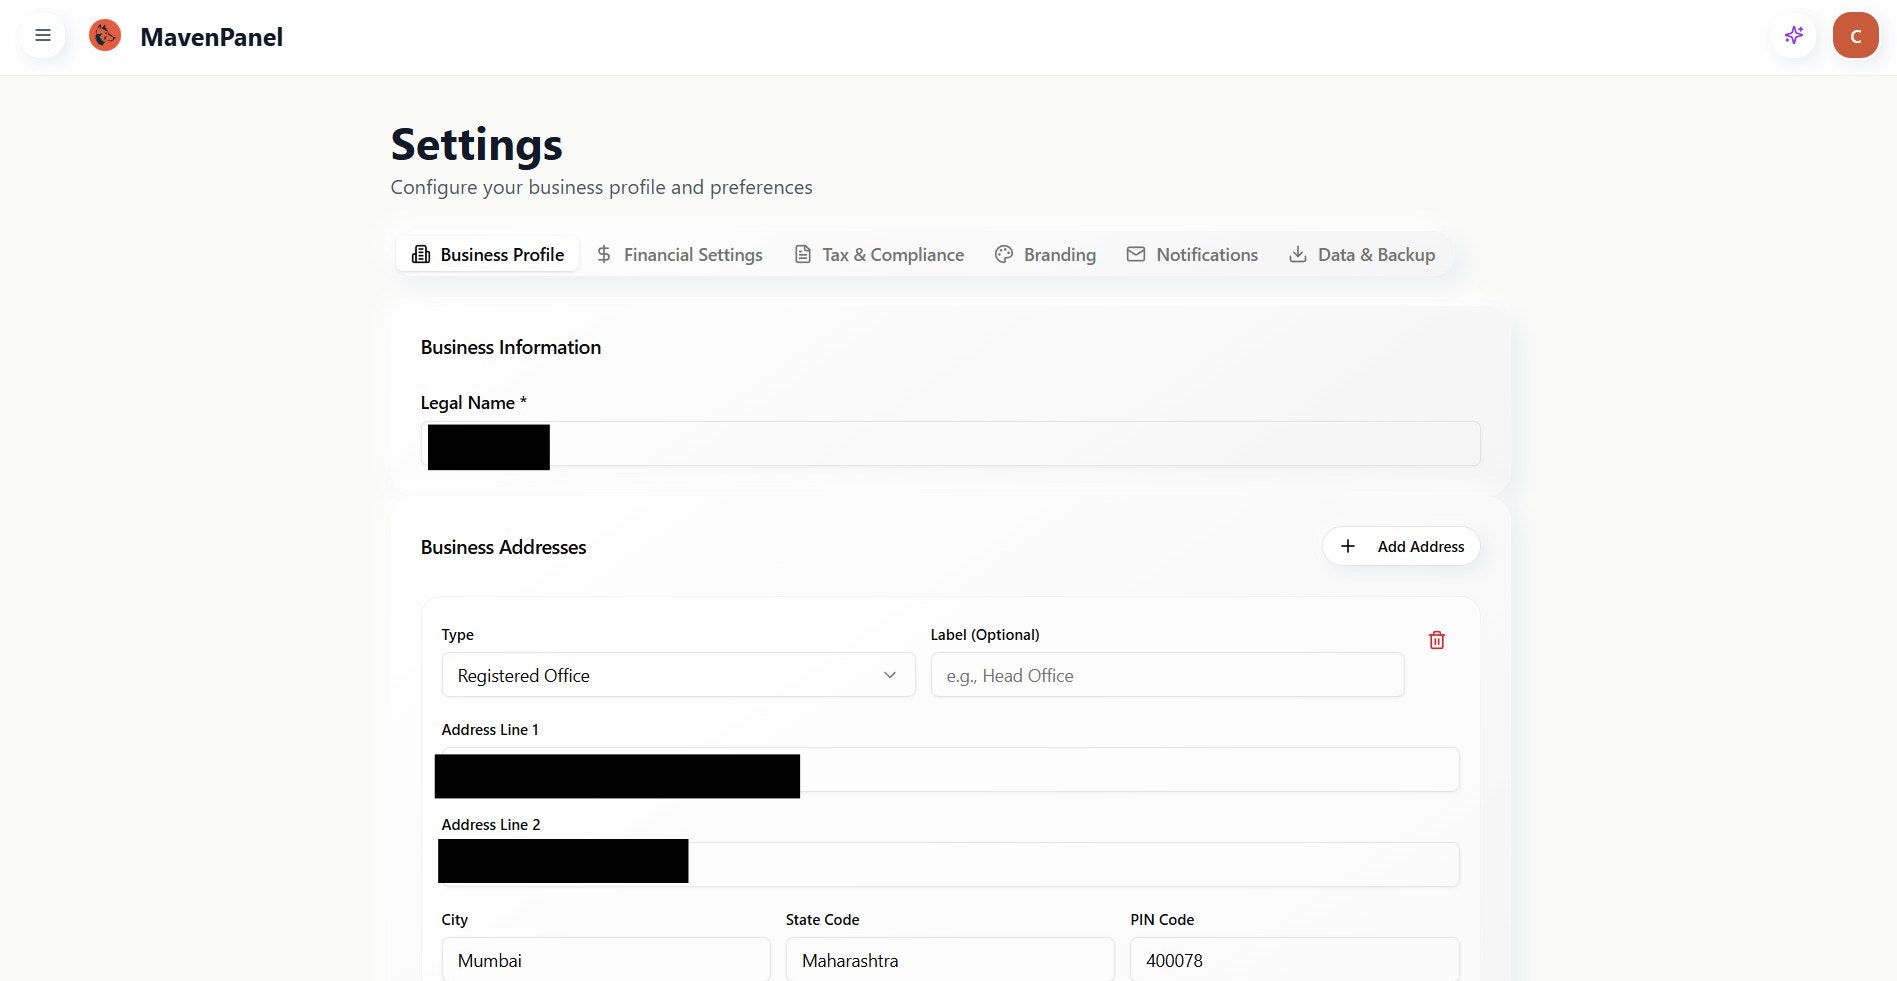Click the Address Line 1 label
1897x981 pixels.
[x=490, y=730]
